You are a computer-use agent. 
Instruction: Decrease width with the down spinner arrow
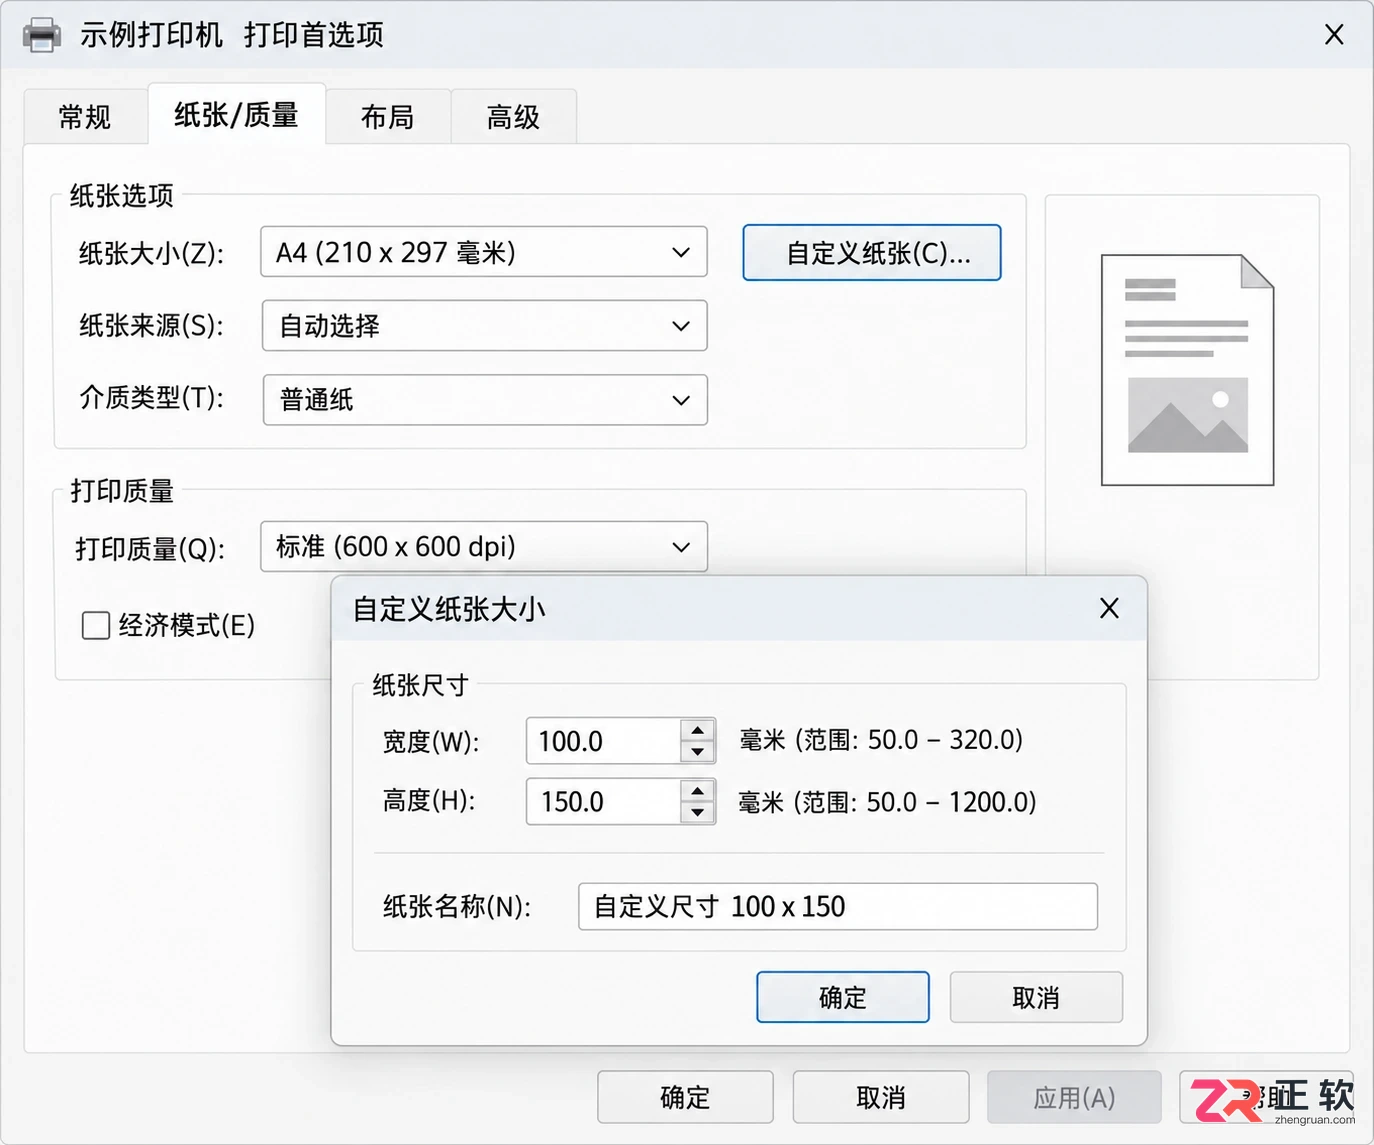coord(698,752)
